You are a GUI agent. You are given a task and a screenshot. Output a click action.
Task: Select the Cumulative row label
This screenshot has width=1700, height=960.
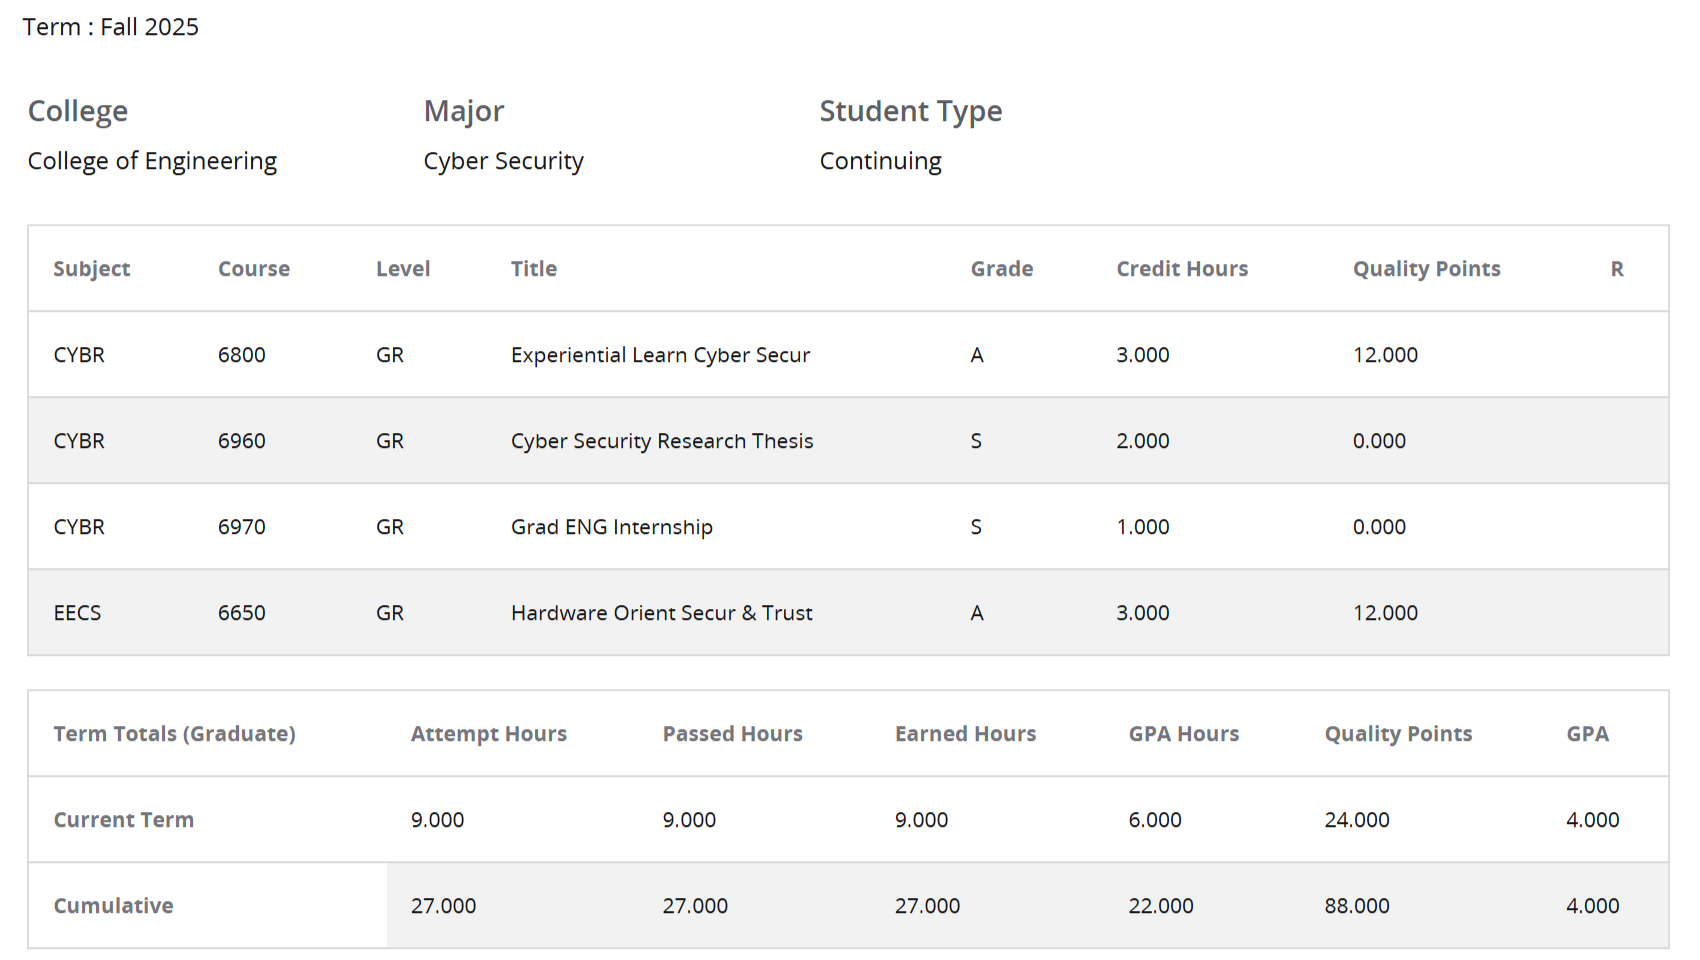[113, 906]
